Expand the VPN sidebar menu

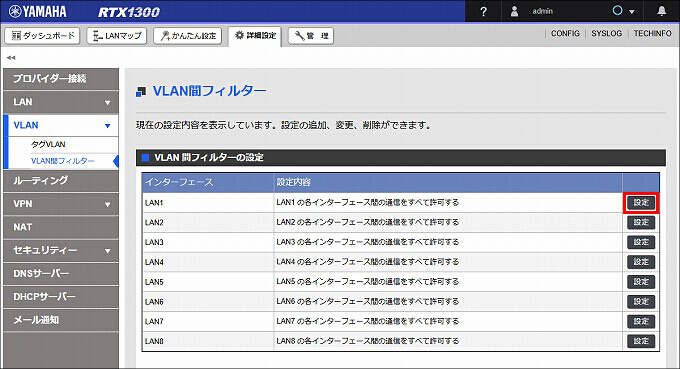tap(61, 204)
